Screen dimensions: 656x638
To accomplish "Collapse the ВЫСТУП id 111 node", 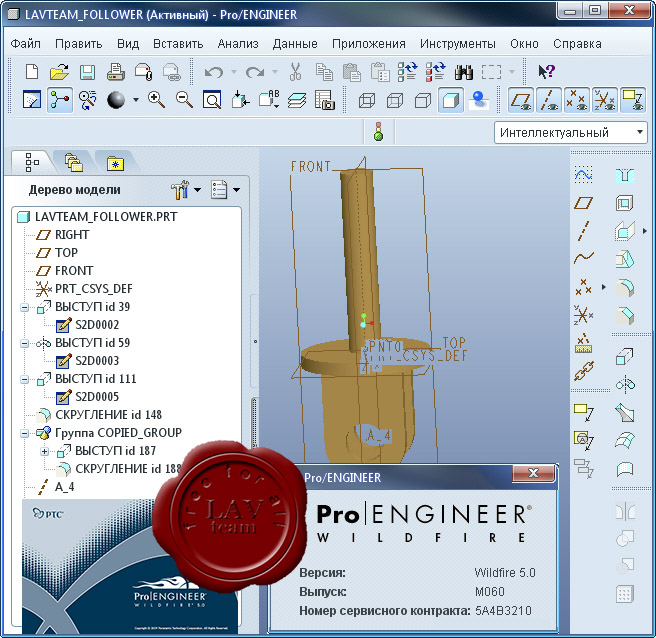I will [25, 379].
